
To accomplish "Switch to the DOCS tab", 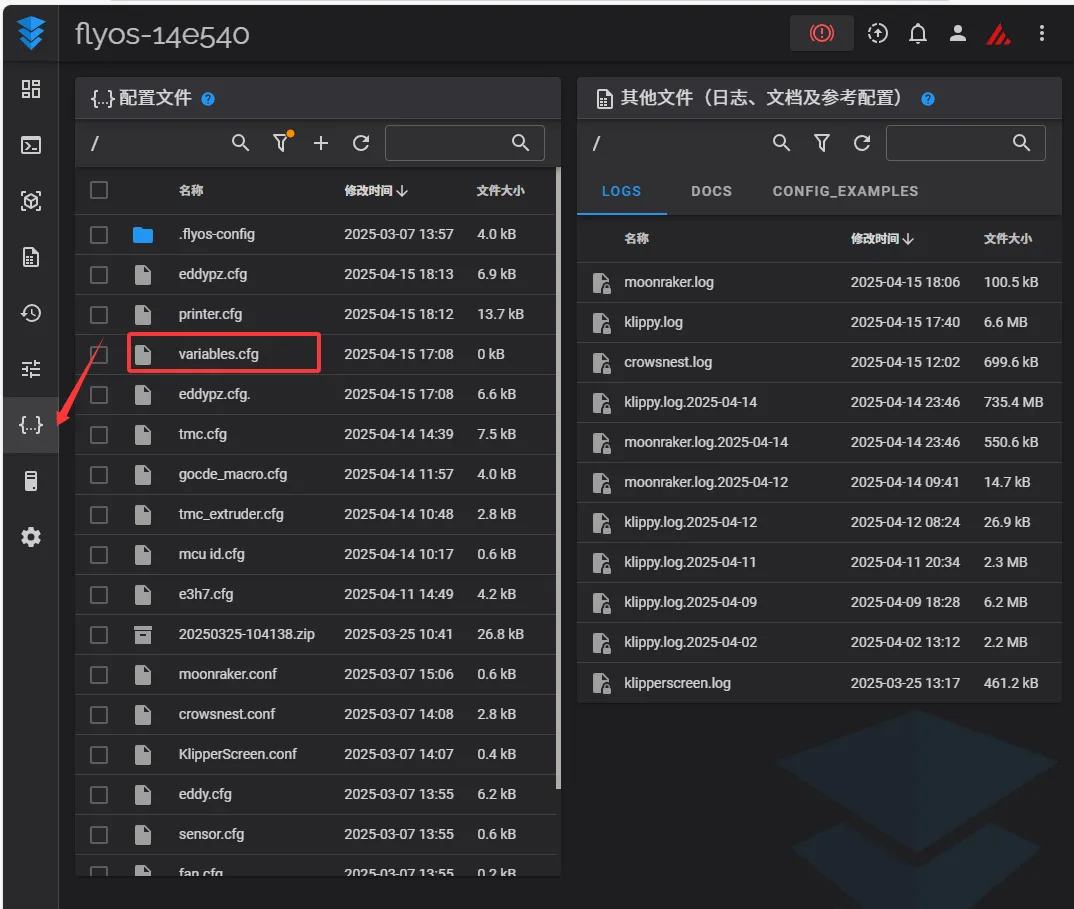I will tap(711, 191).
